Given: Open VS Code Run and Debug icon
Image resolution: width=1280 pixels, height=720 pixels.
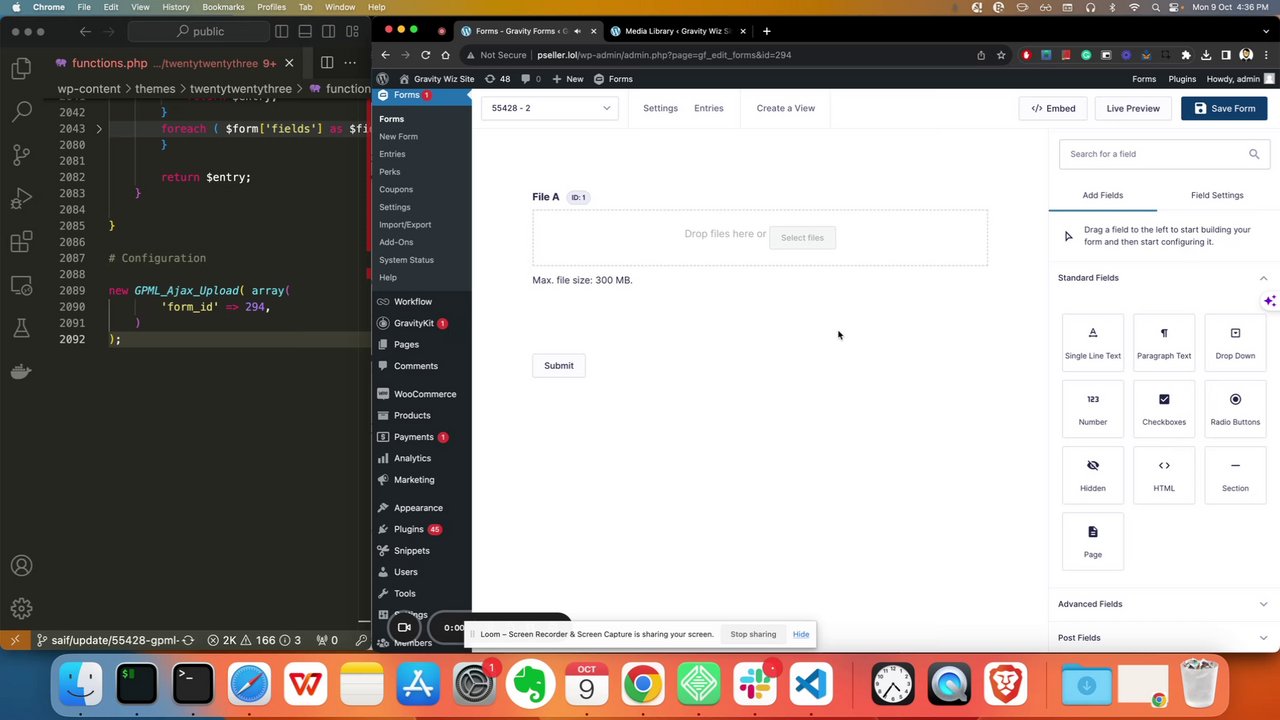Looking at the screenshot, I should 21,198.
